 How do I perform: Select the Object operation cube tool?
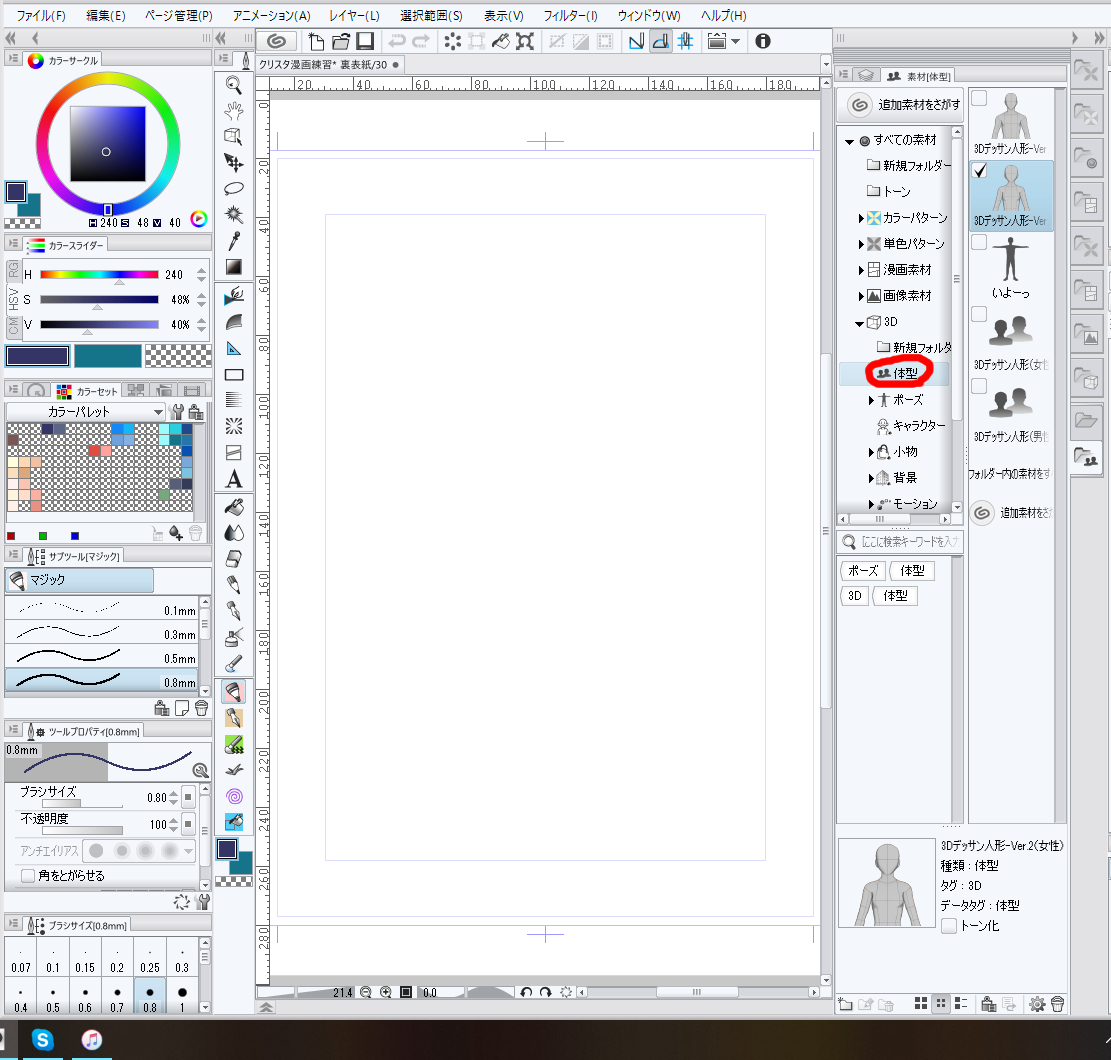pyautogui.click(x=234, y=136)
